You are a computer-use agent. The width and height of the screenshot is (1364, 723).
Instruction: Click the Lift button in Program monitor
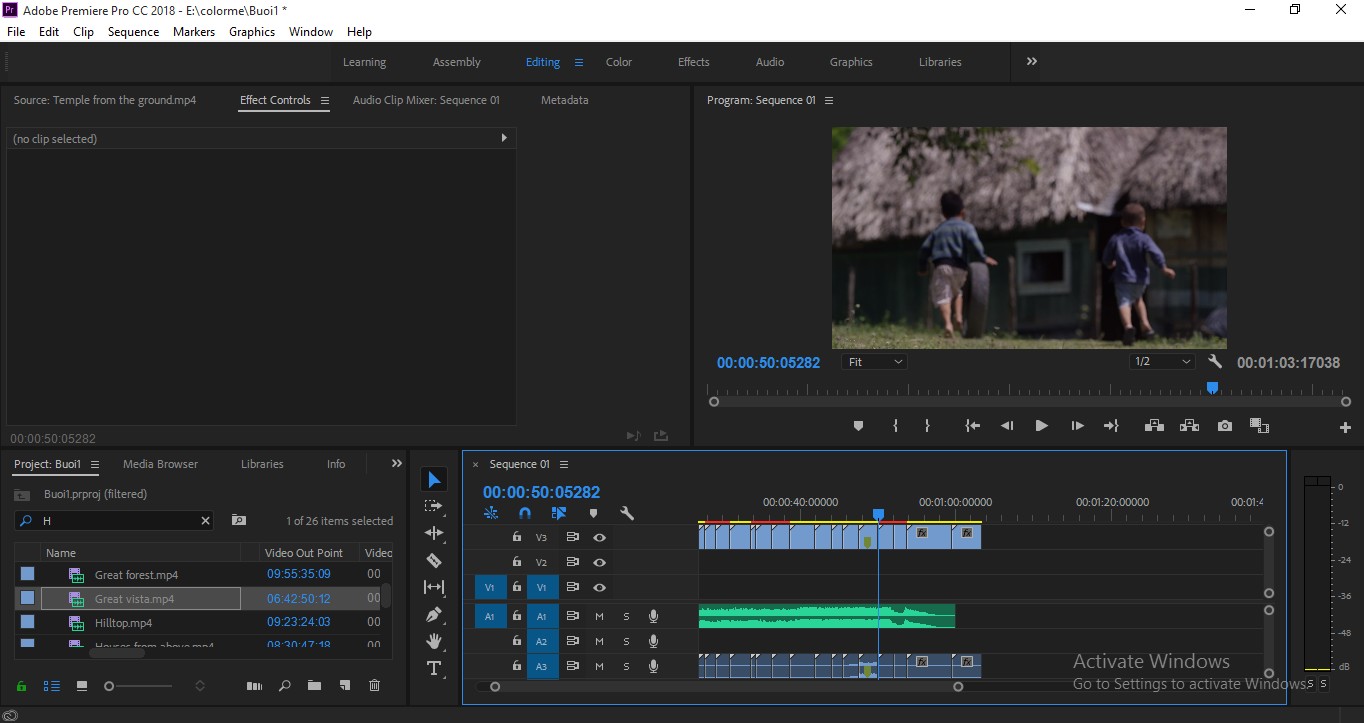(1154, 425)
